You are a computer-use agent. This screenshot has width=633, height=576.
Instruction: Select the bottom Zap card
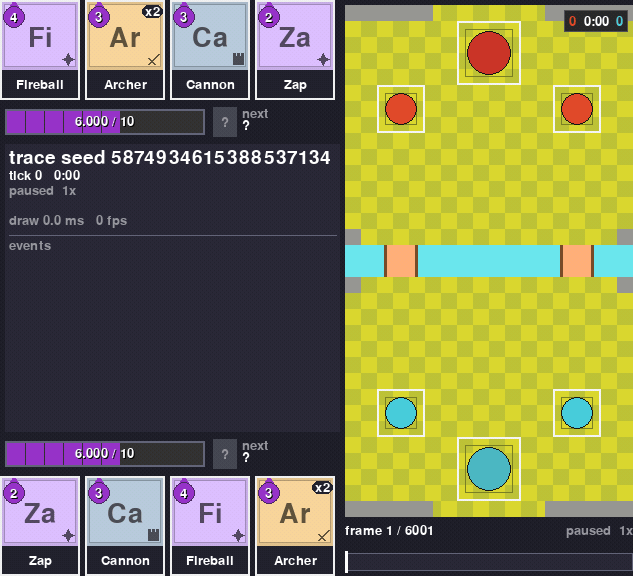[x=40, y=526]
